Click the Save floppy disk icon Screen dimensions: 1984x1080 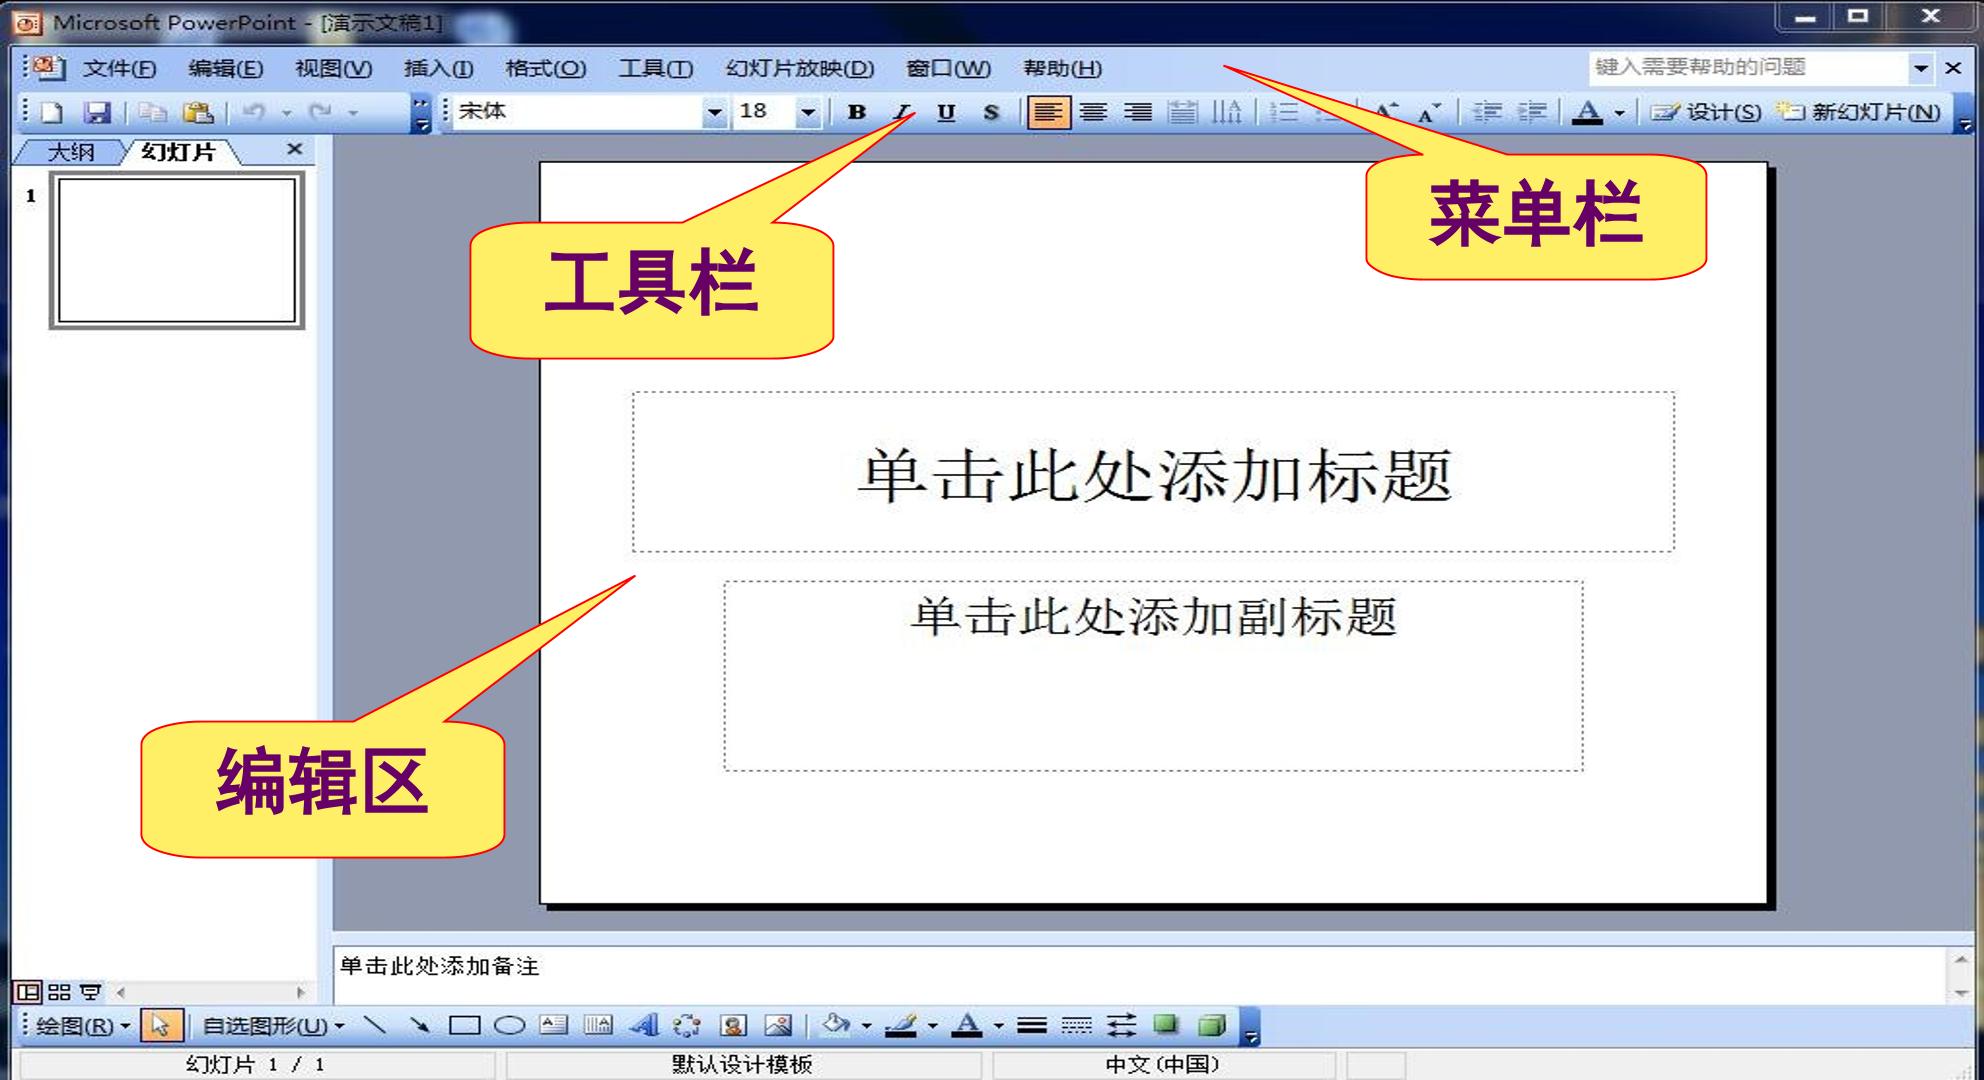97,112
